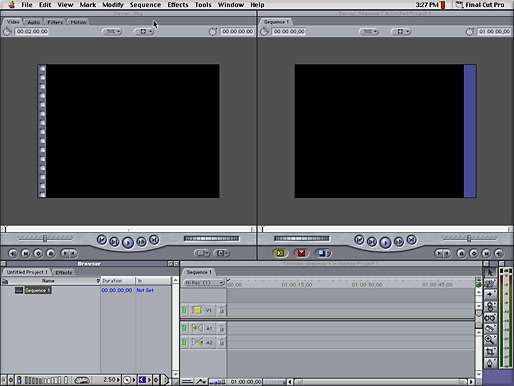Toggle the lock on track V1
The width and height of the screenshot is (514, 386).
[x=221, y=310]
